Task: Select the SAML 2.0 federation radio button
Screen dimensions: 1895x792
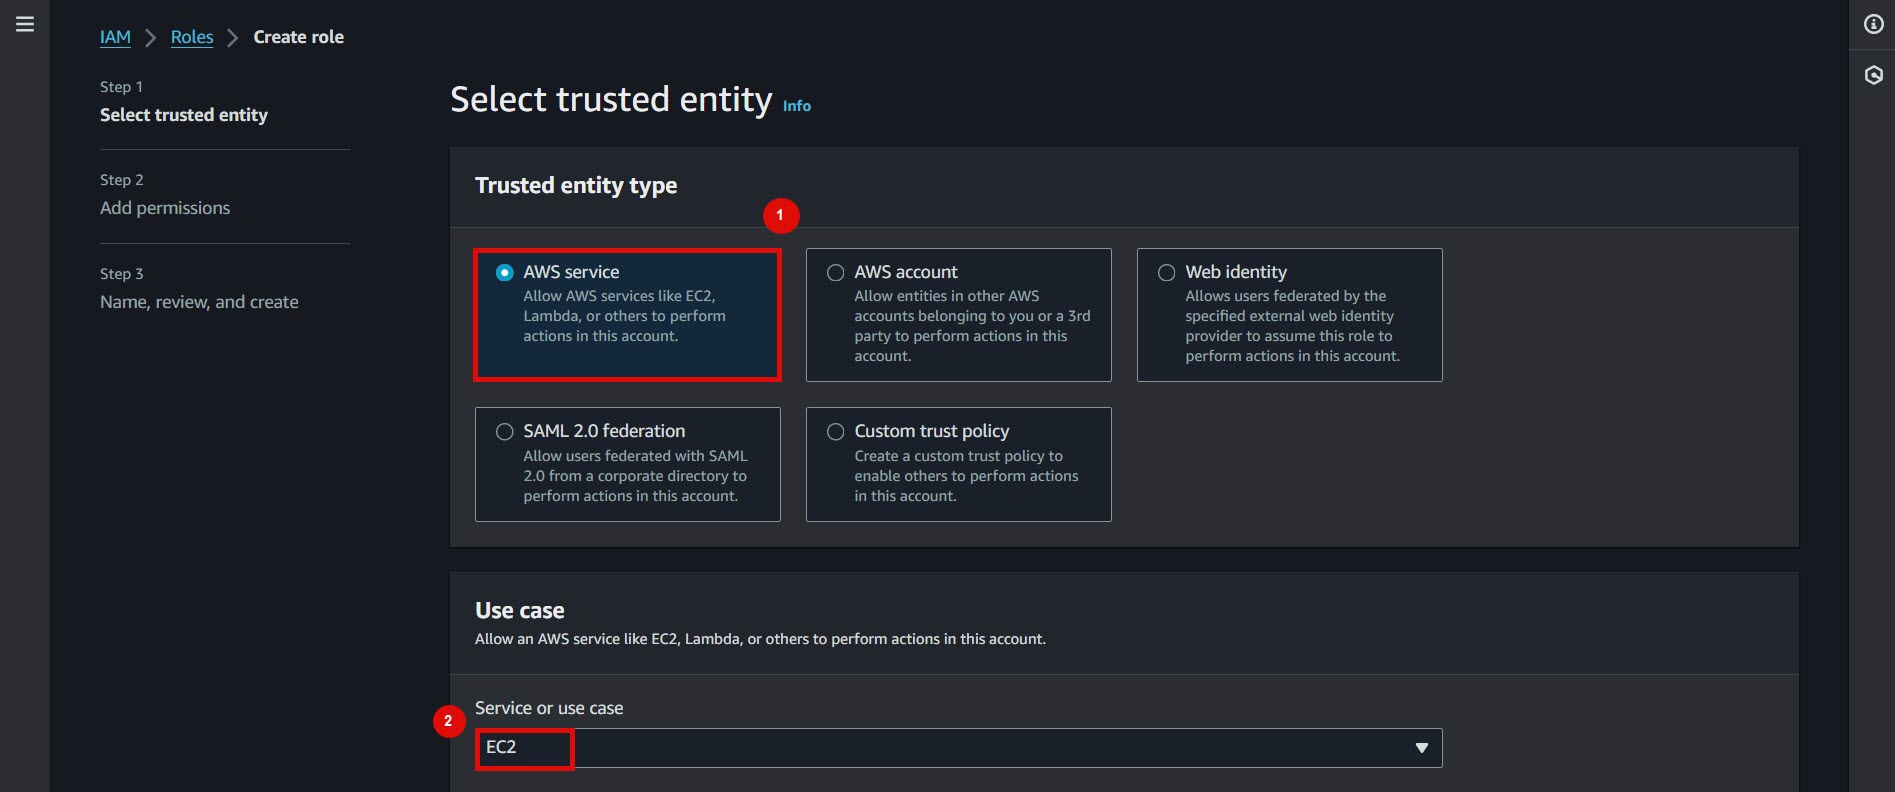Action: pos(505,431)
